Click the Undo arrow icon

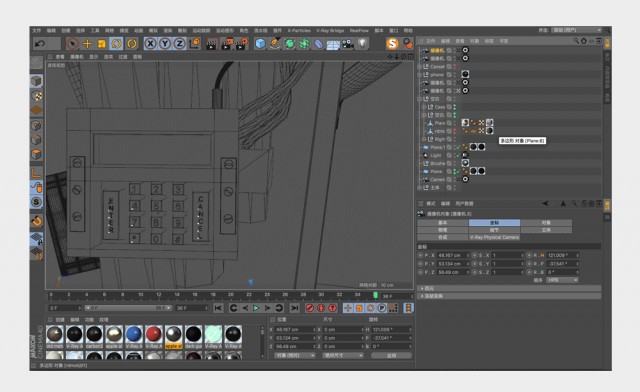pos(40,43)
